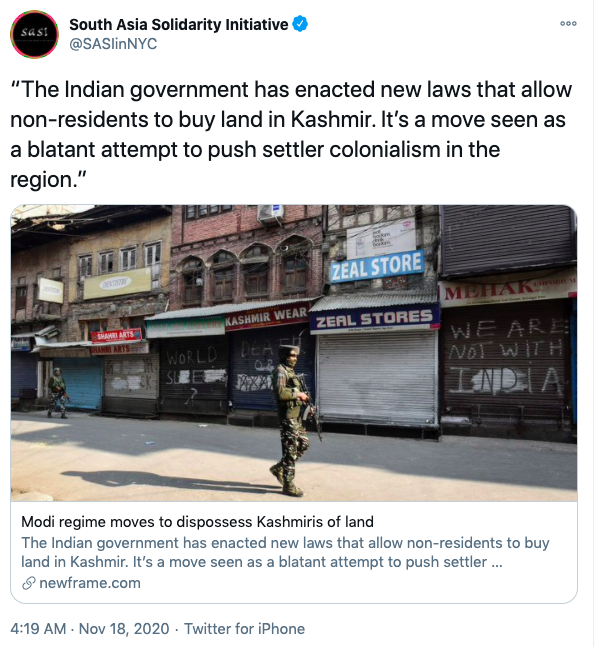Image resolution: width=595 pixels, height=647 pixels.
Task: Click the chain link icon beside newframe.com
Action: click(28, 583)
